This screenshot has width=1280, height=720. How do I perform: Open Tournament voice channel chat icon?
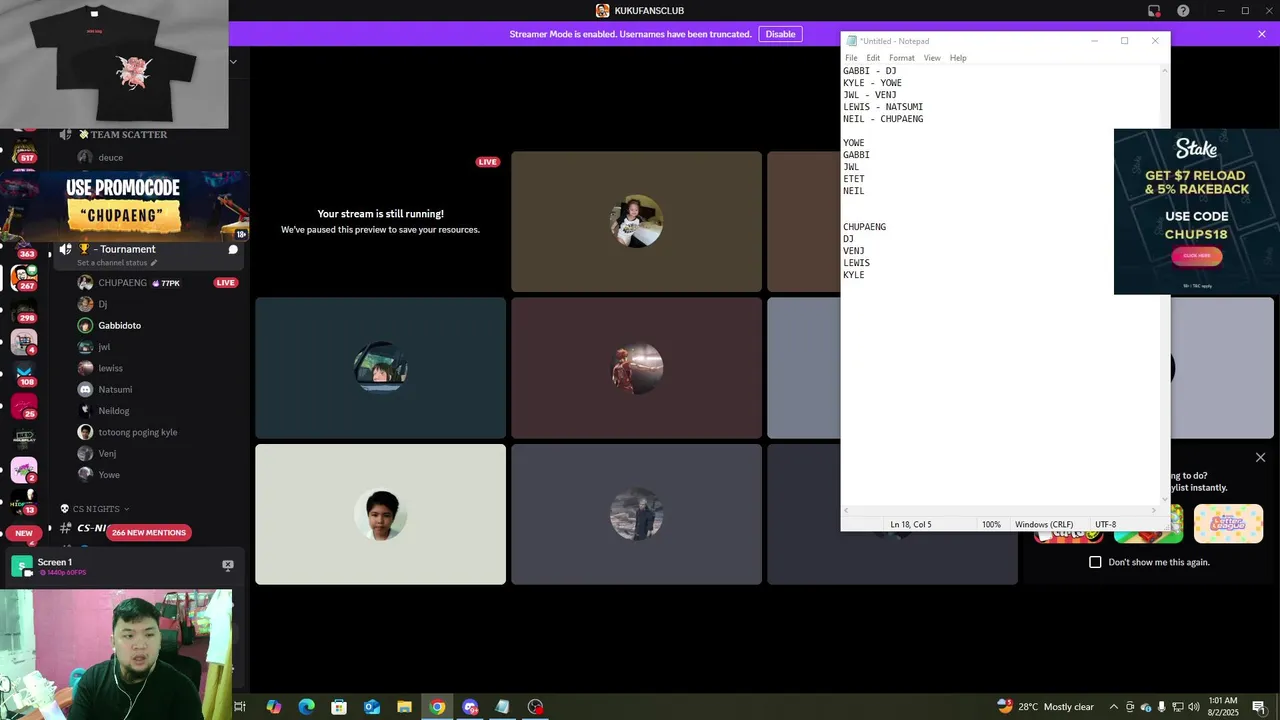click(x=233, y=249)
